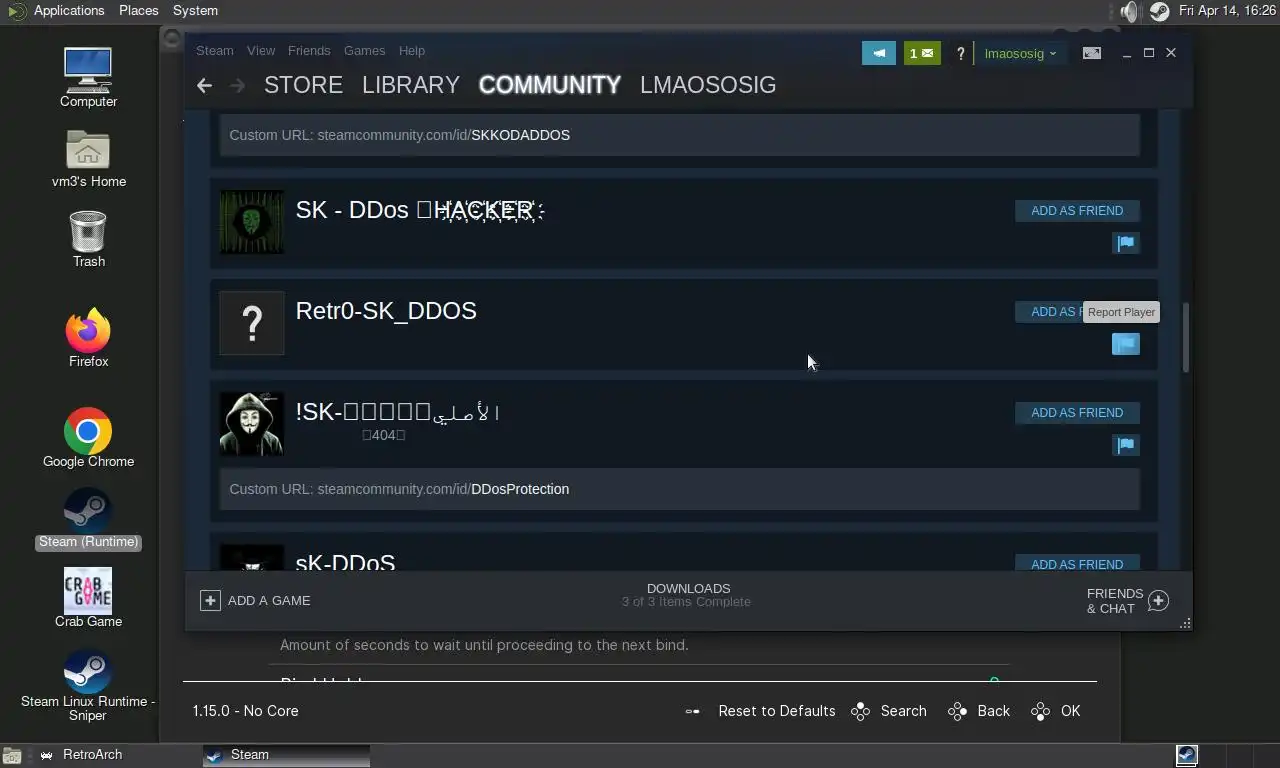Click the plus icon for Add a Game
The height and width of the screenshot is (768, 1280).
(x=210, y=600)
